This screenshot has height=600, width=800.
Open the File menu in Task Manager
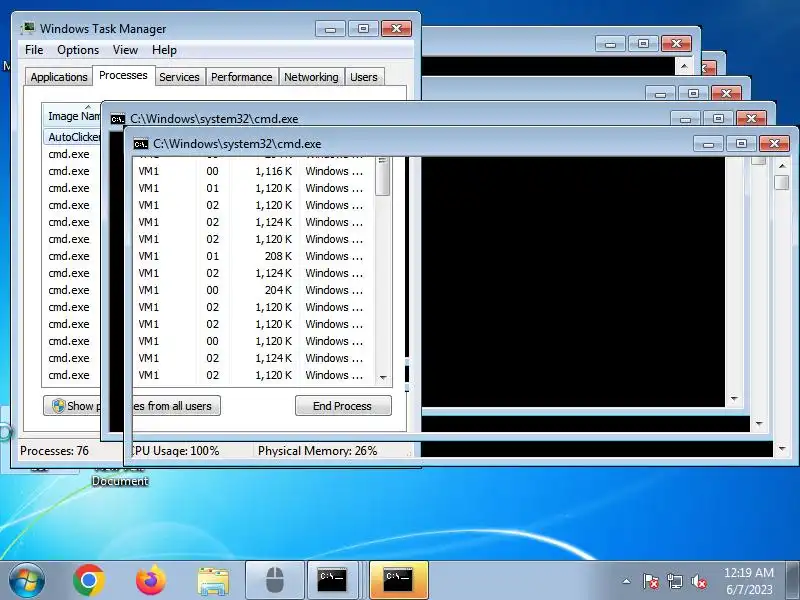[34, 50]
